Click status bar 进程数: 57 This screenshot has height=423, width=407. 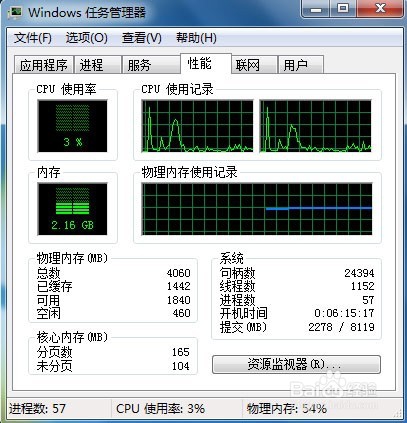(x=37, y=408)
